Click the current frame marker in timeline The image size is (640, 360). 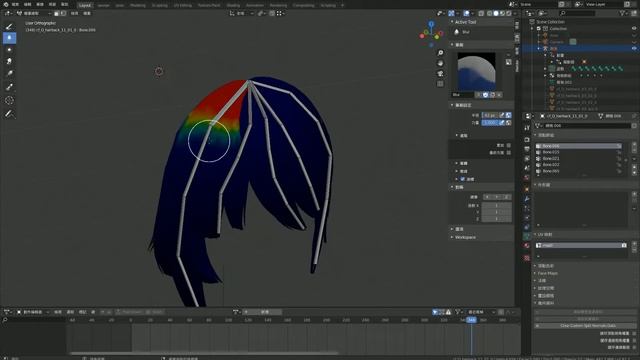[x=471, y=320]
